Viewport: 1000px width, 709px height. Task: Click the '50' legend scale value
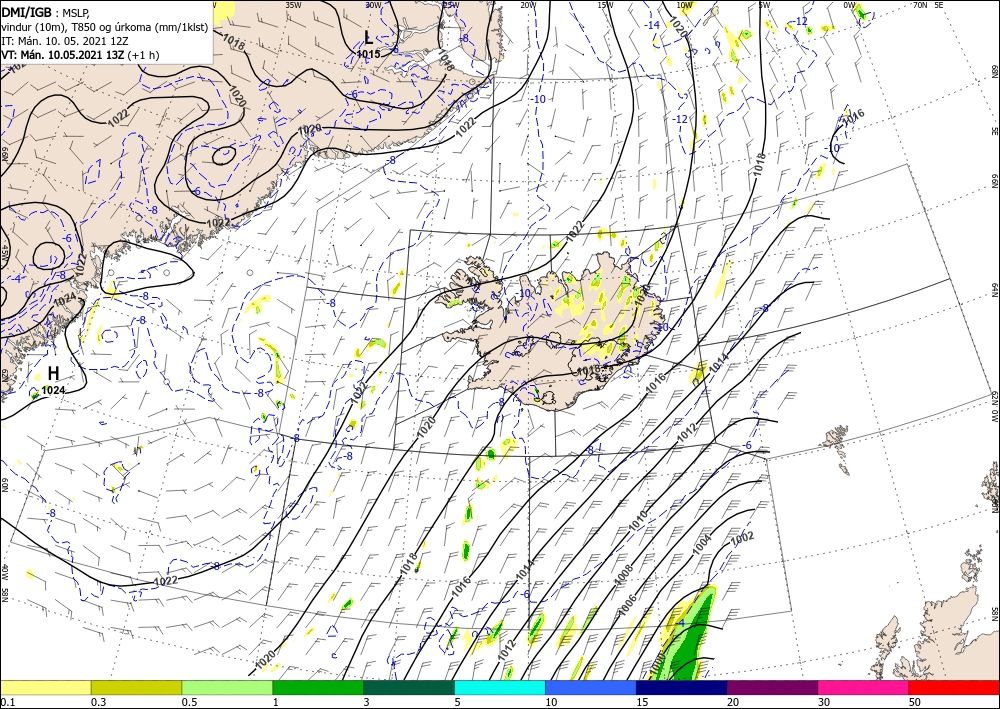pyautogui.click(x=915, y=702)
